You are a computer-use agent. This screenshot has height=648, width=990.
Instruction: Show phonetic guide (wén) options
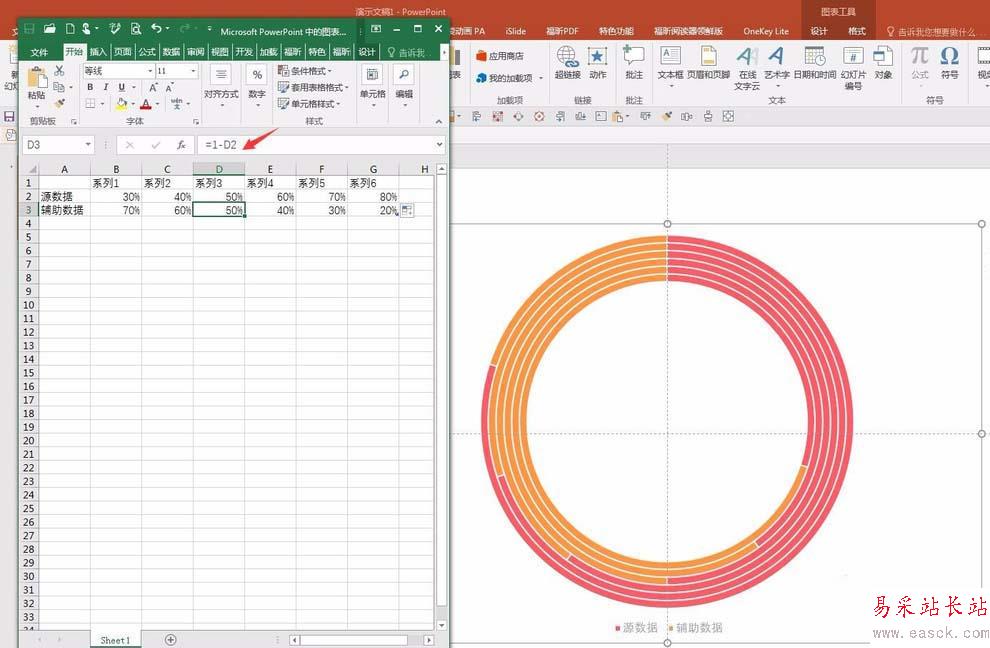177,103
